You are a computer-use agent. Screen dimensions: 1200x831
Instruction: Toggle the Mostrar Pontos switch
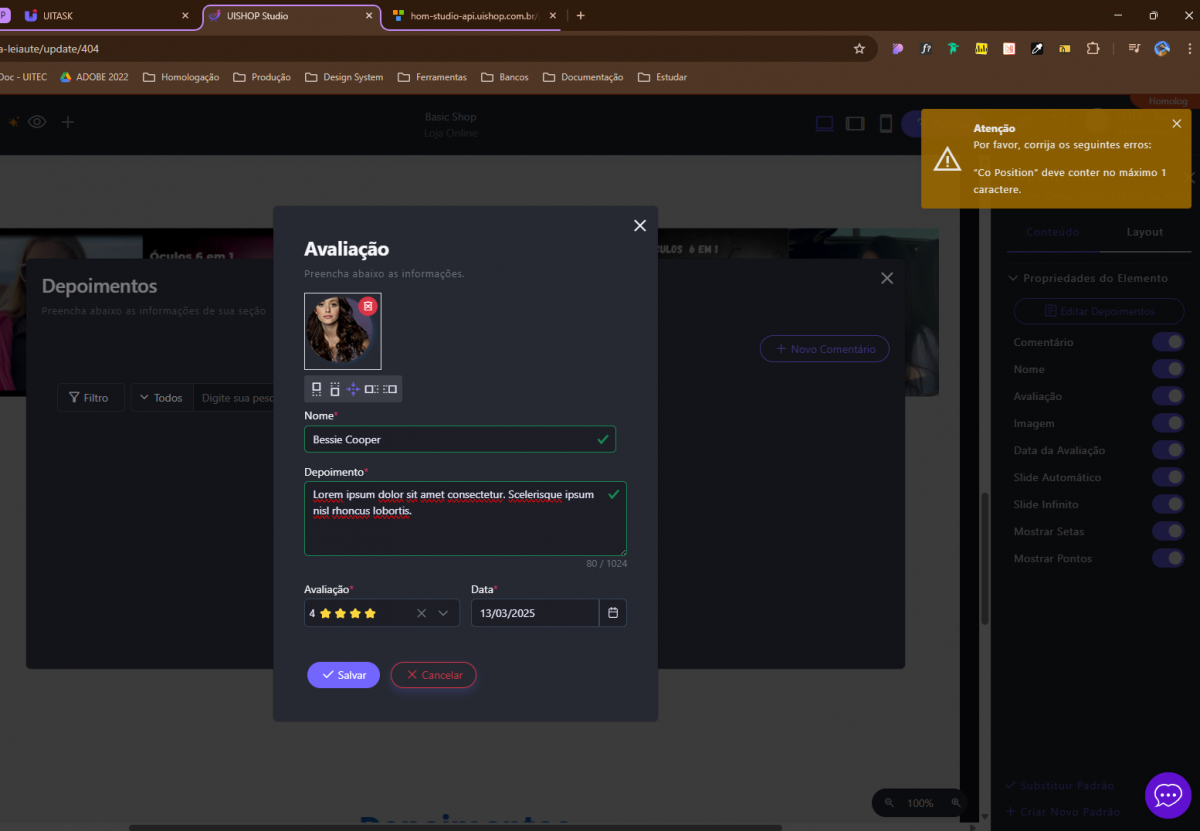tap(1168, 558)
